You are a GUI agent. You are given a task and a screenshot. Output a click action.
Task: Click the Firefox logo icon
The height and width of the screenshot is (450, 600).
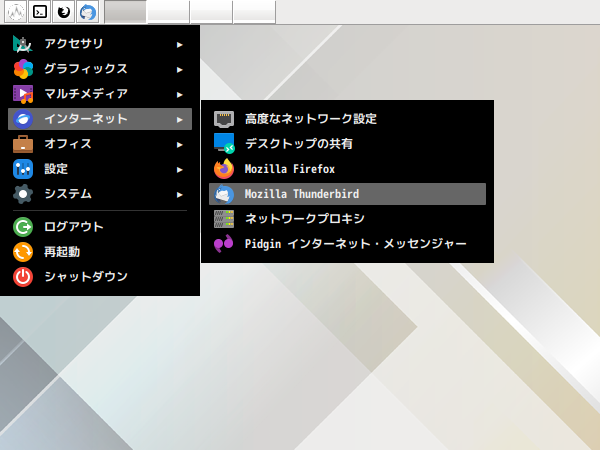click(x=224, y=169)
